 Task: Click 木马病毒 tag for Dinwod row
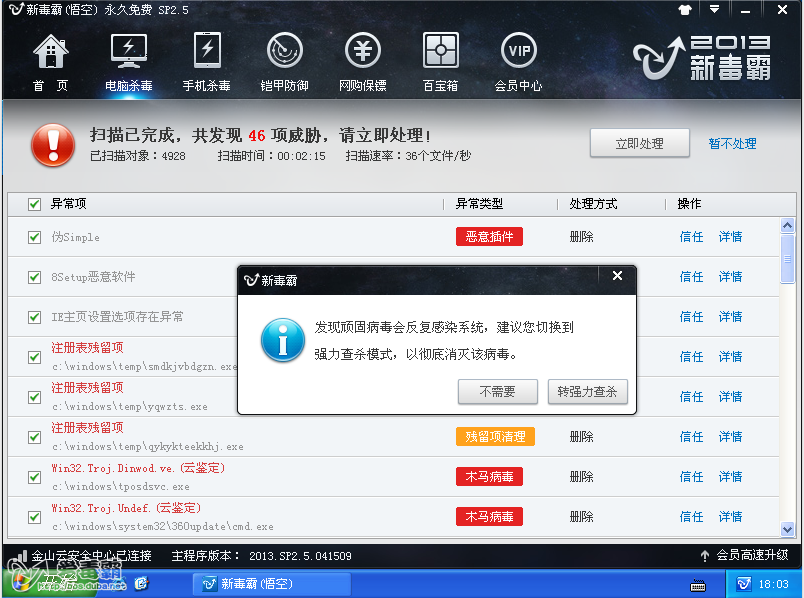489,476
